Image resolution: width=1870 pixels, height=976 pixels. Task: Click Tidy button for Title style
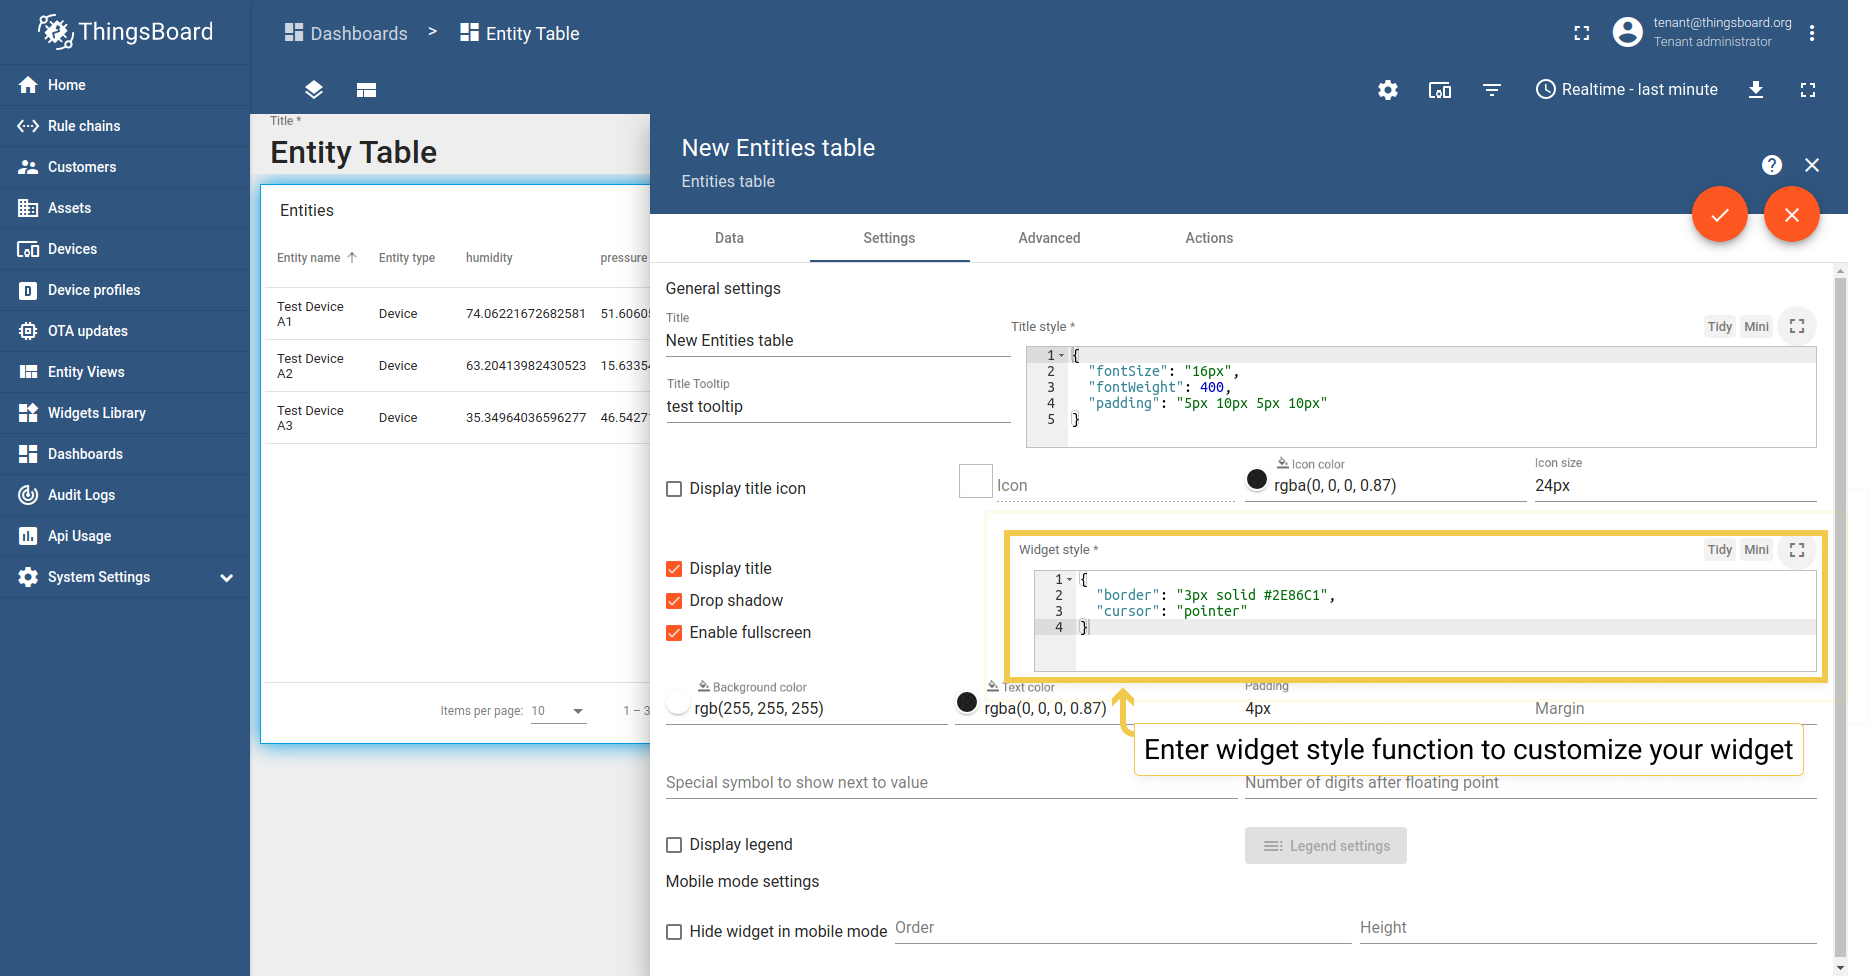[1719, 327]
